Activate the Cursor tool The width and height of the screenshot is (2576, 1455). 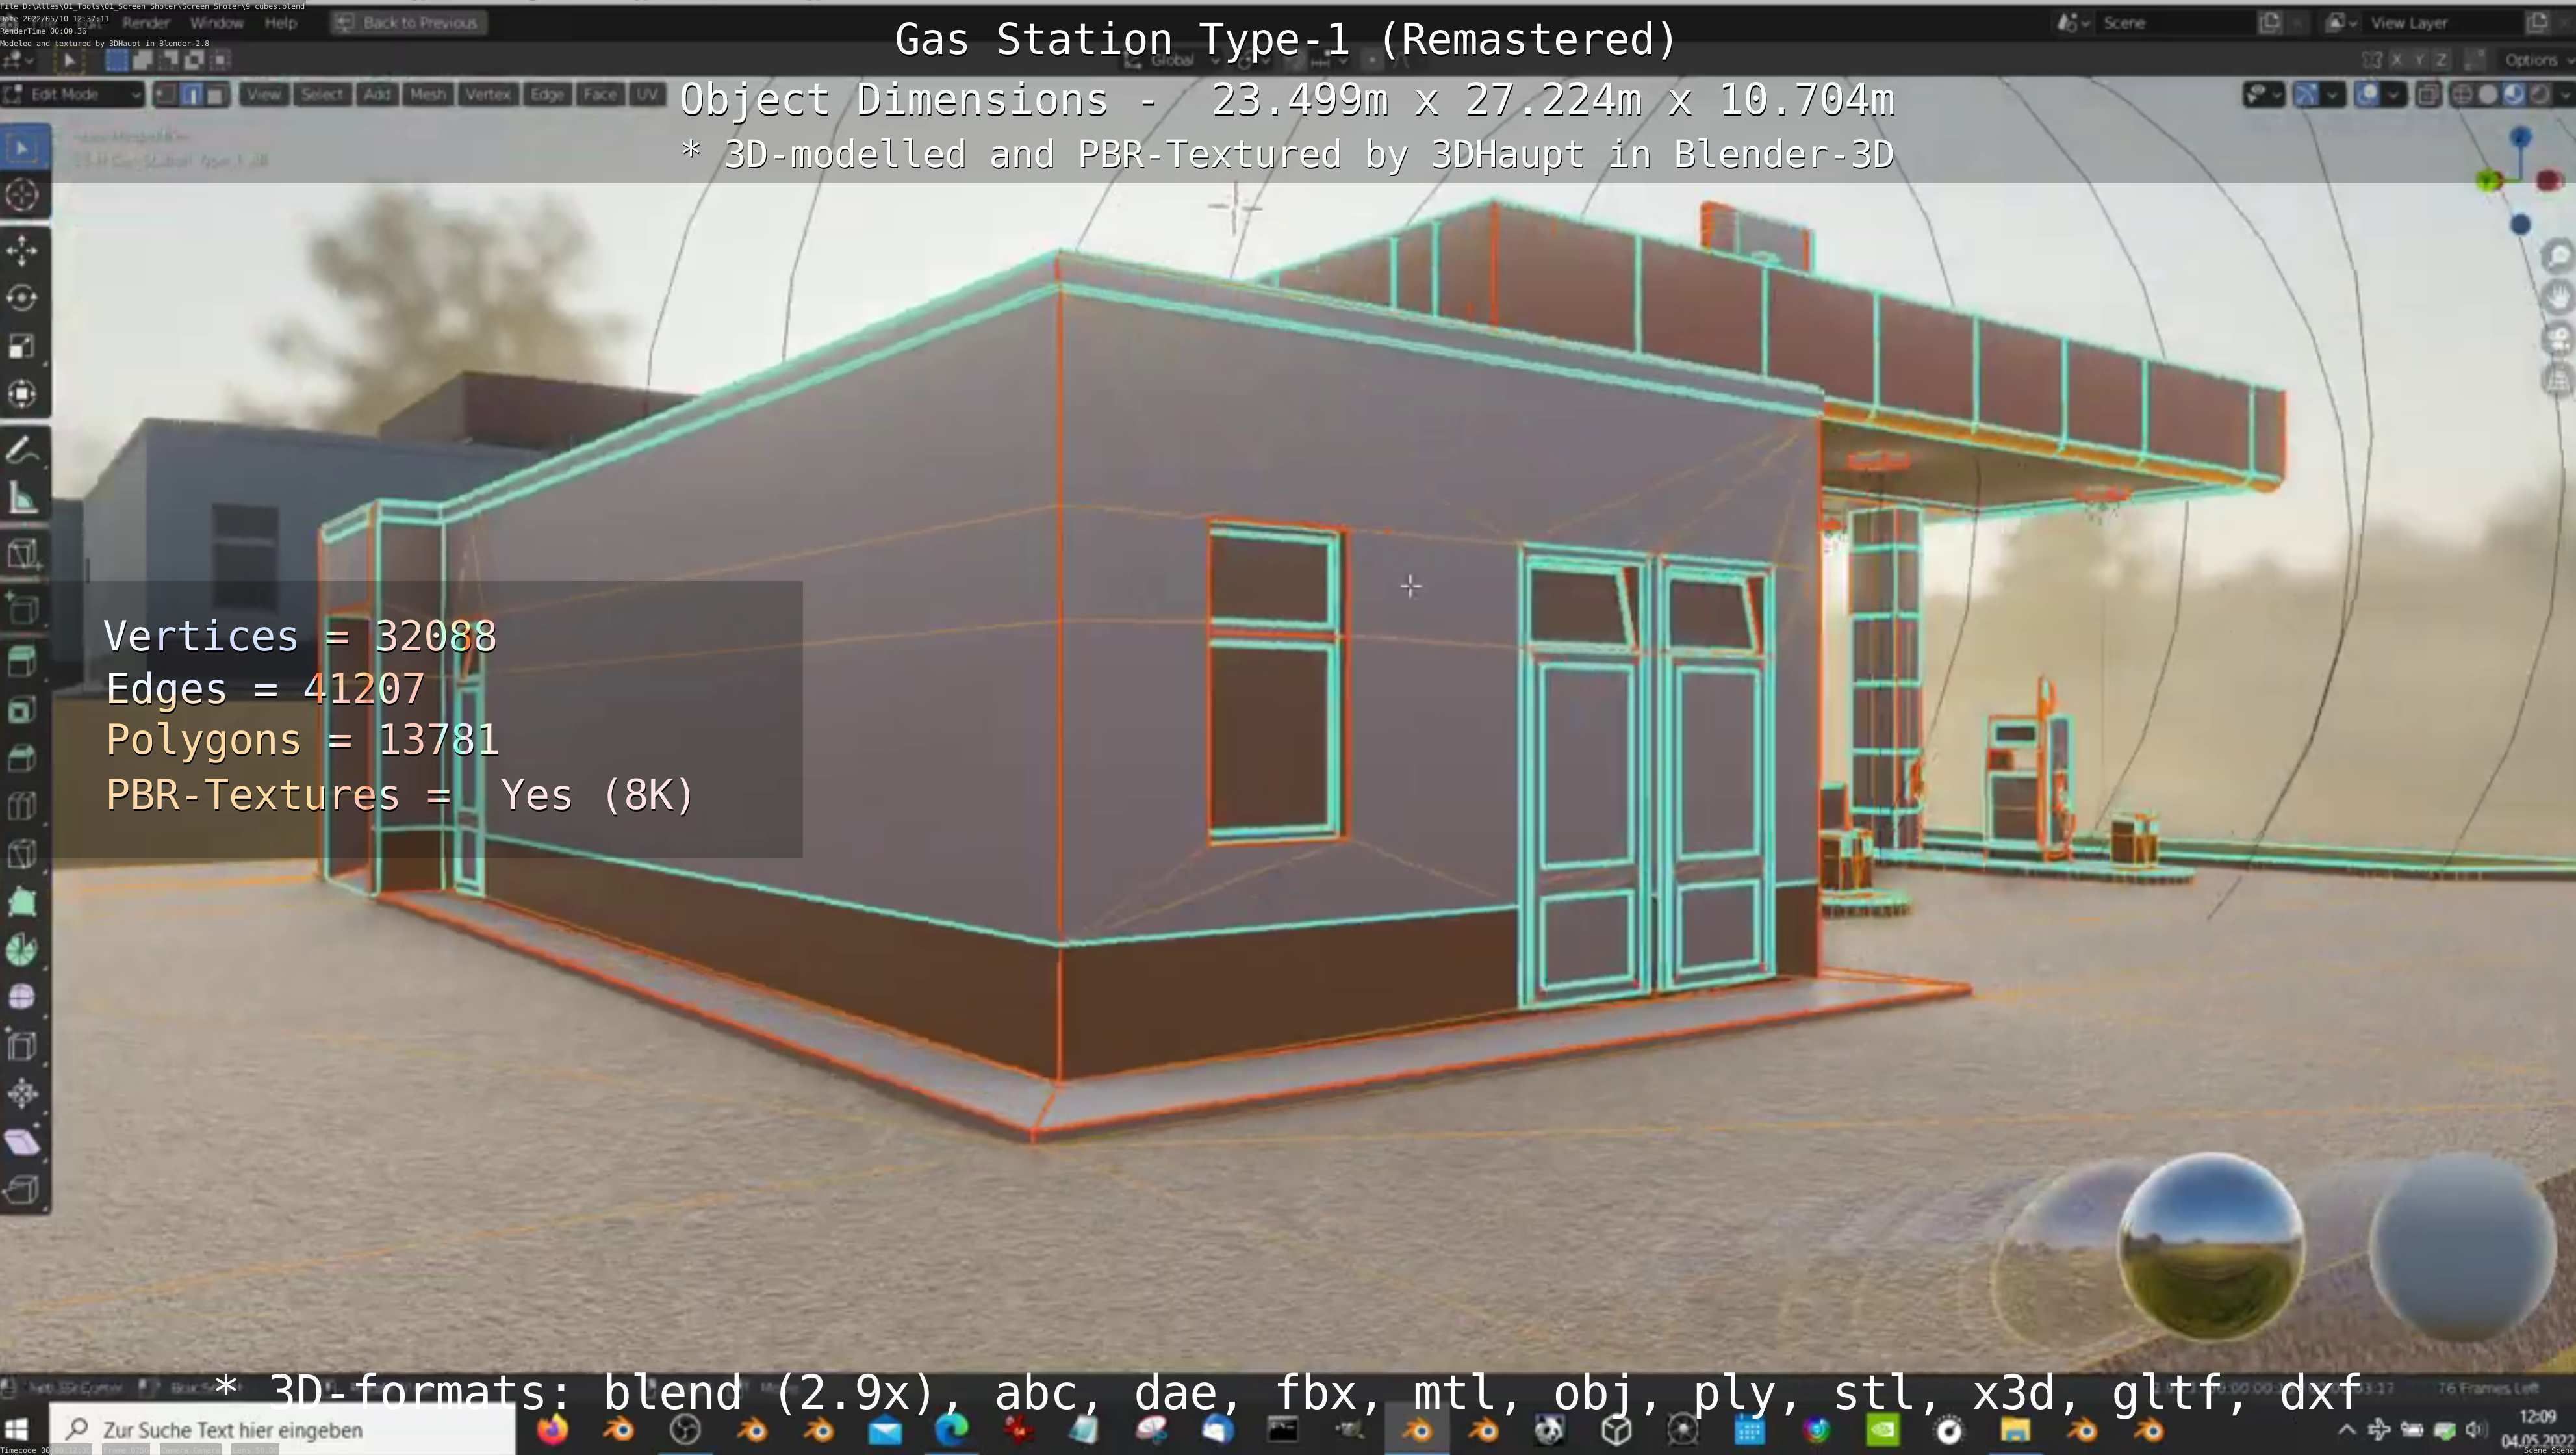point(22,195)
